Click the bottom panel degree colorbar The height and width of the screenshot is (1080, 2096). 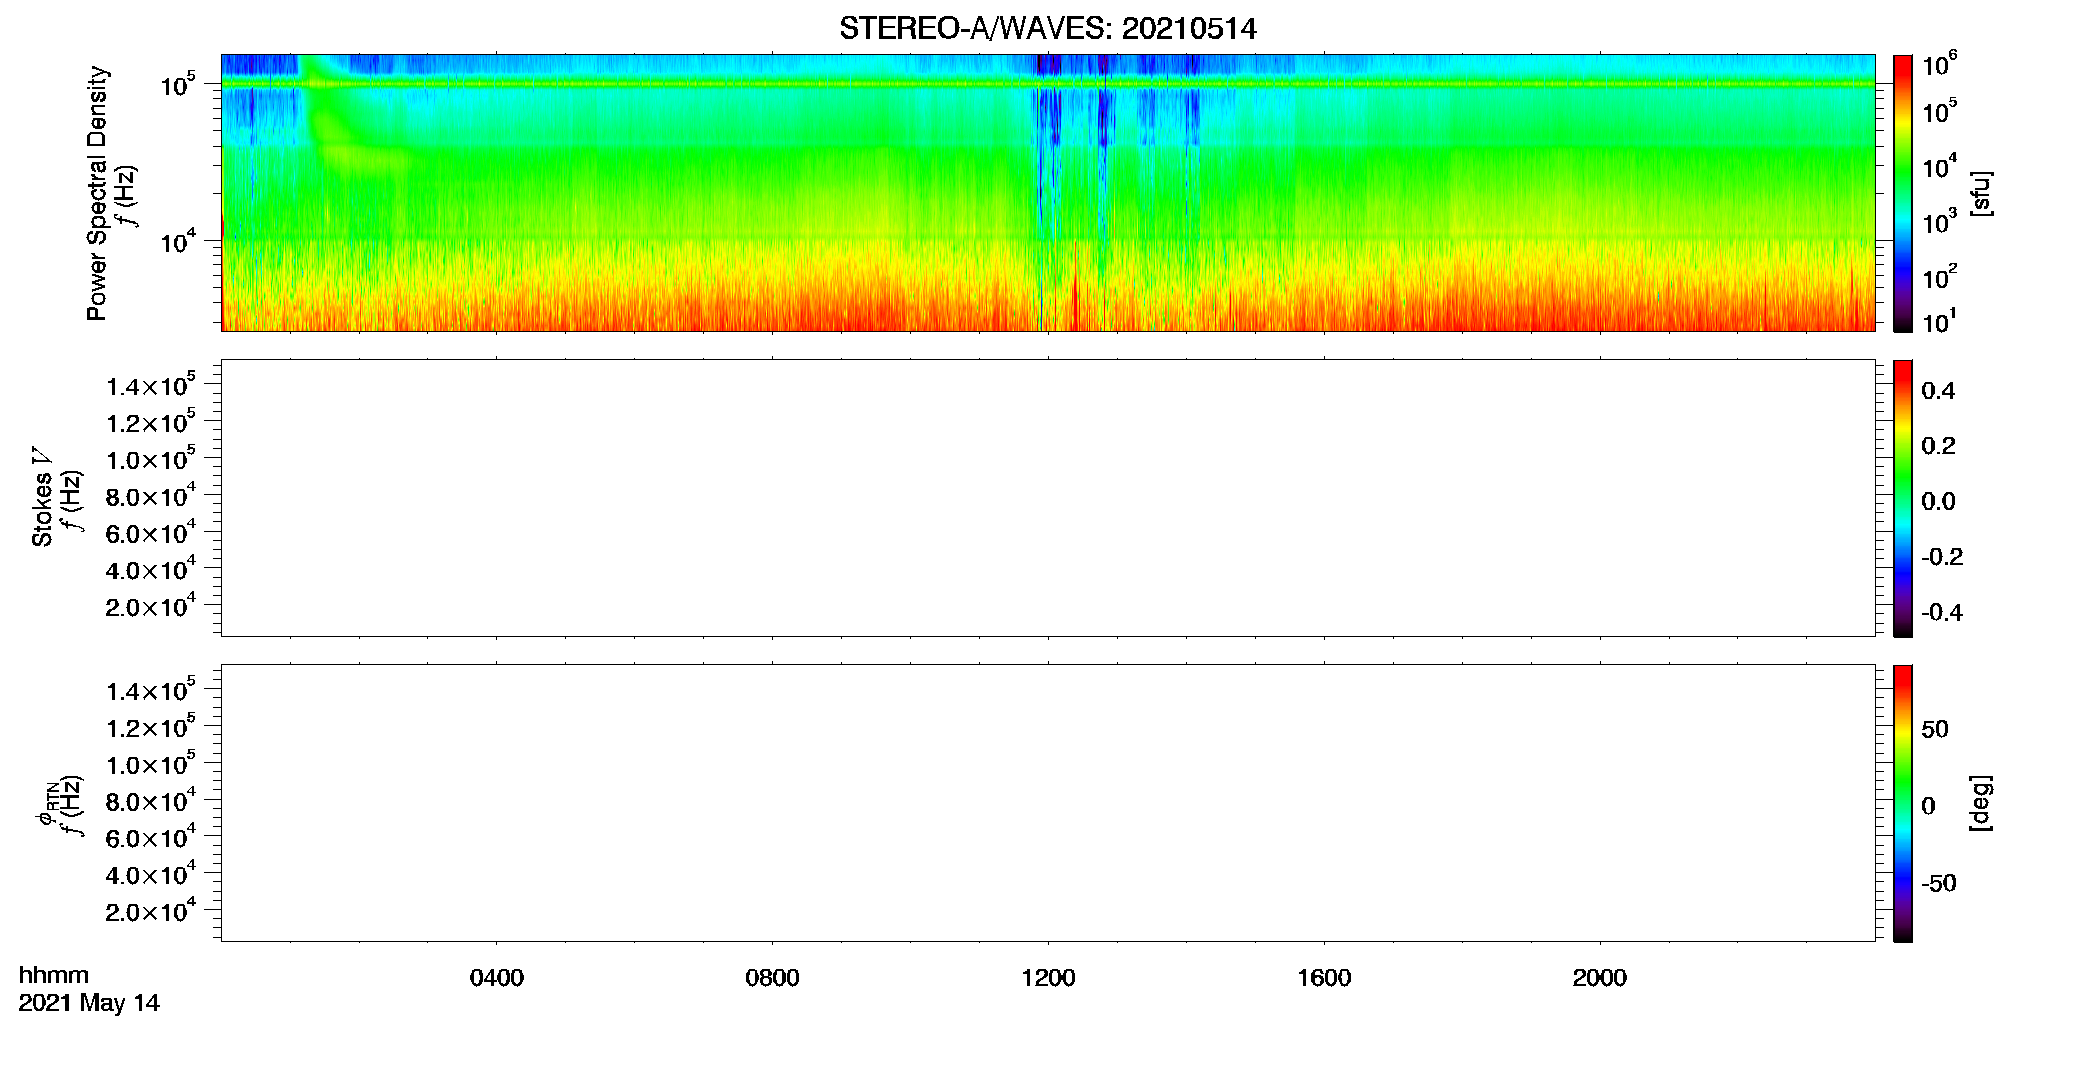pyautogui.click(x=1903, y=803)
